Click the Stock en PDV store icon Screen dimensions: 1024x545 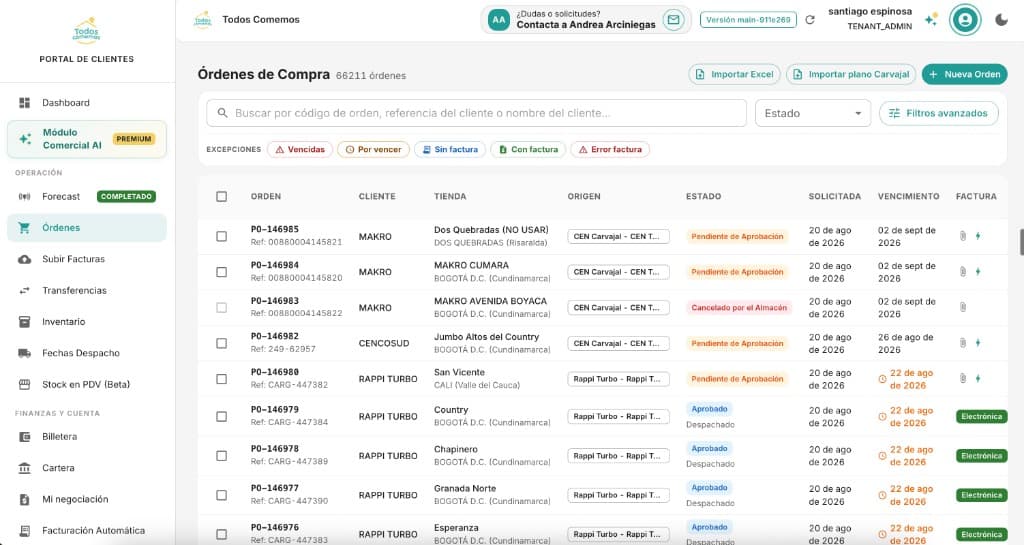(24, 384)
